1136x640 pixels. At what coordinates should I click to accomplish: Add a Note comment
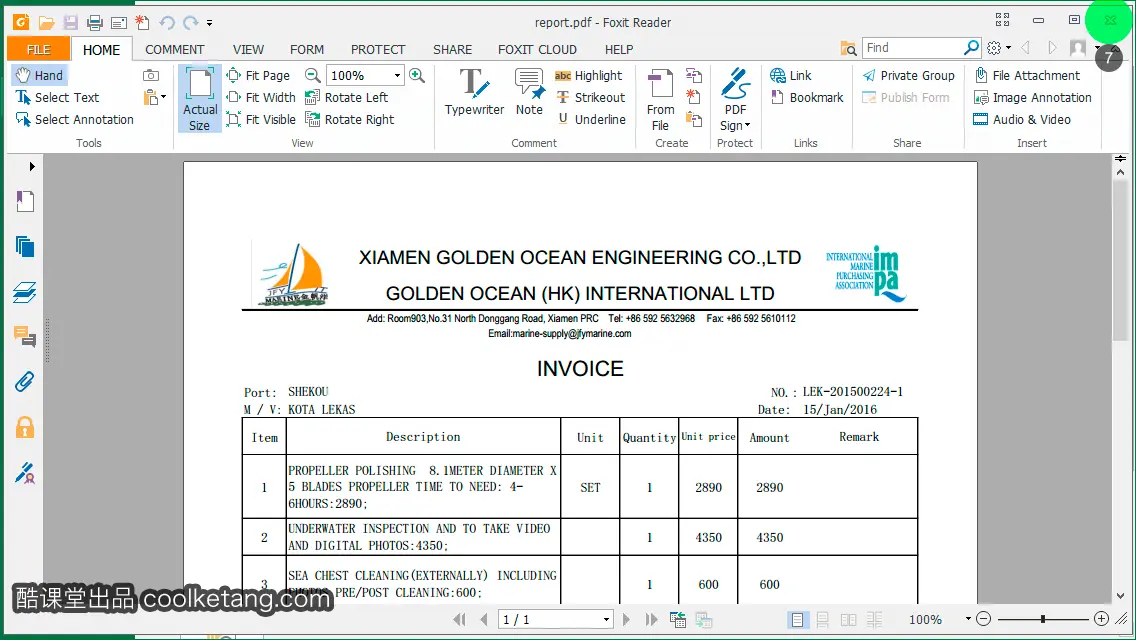[x=529, y=91]
